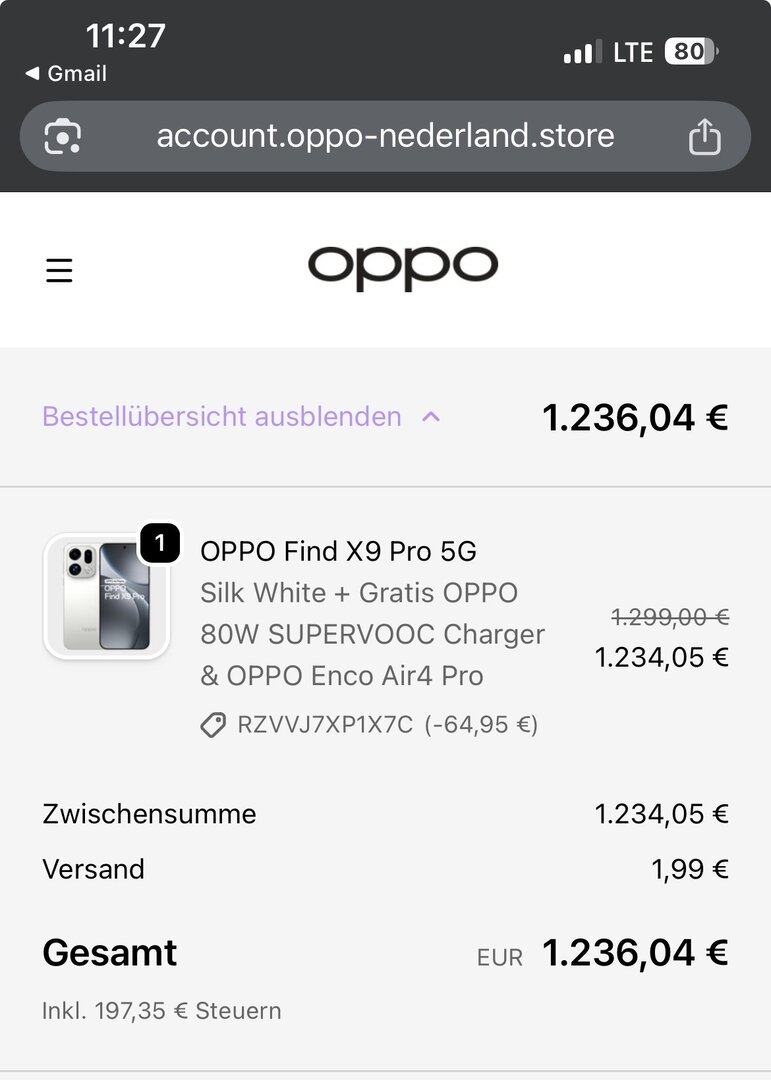This screenshot has height=1080, width=771.
Task: Tap the share icon in the address bar
Action: (704, 136)
